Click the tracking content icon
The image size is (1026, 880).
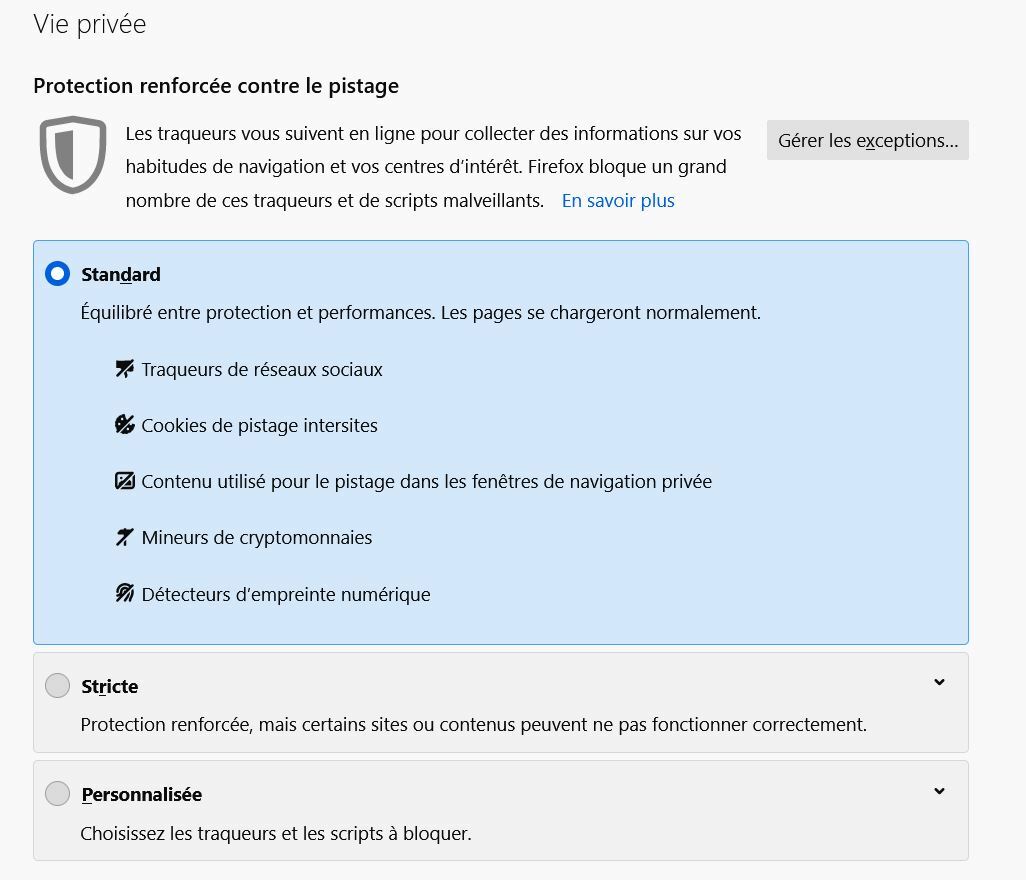click(x=124, y=481)
